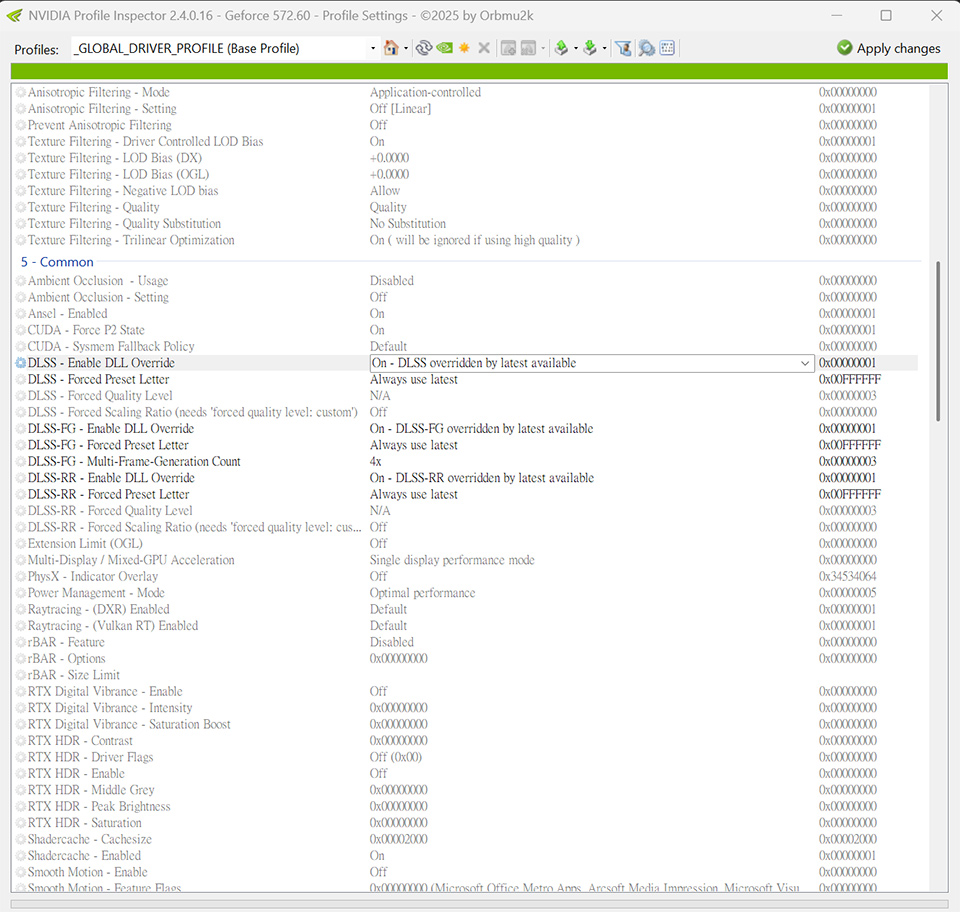Create a new profile with the star icon
Screen dimensions: 960x912
(464, 47)
